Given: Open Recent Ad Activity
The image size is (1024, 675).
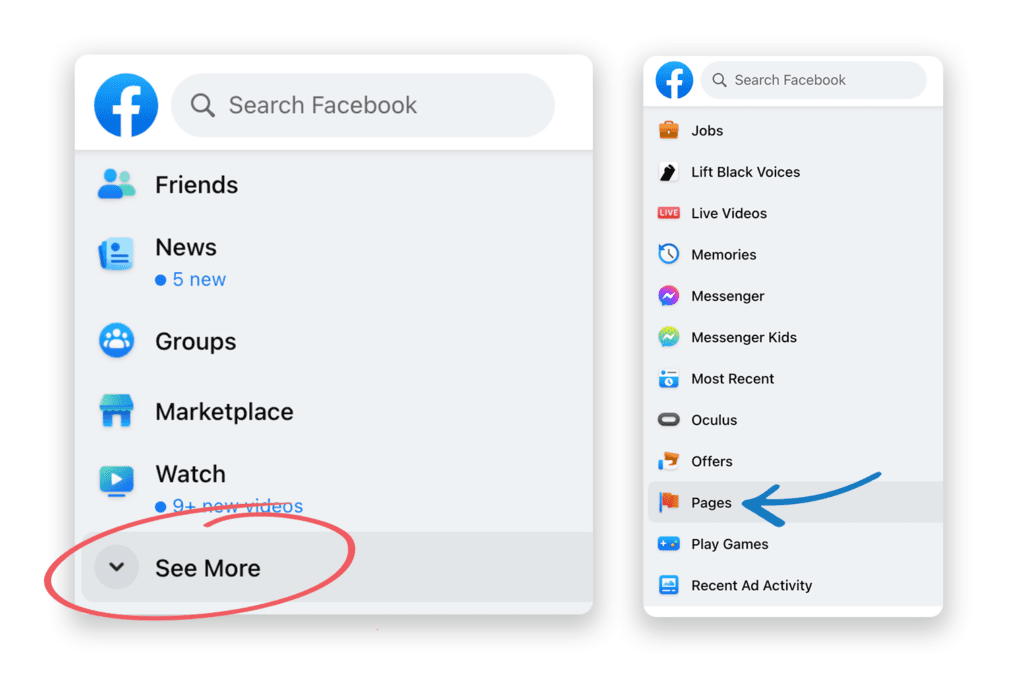Looking at the screenshot, I should pyautogui.click(x=751, y=585).
